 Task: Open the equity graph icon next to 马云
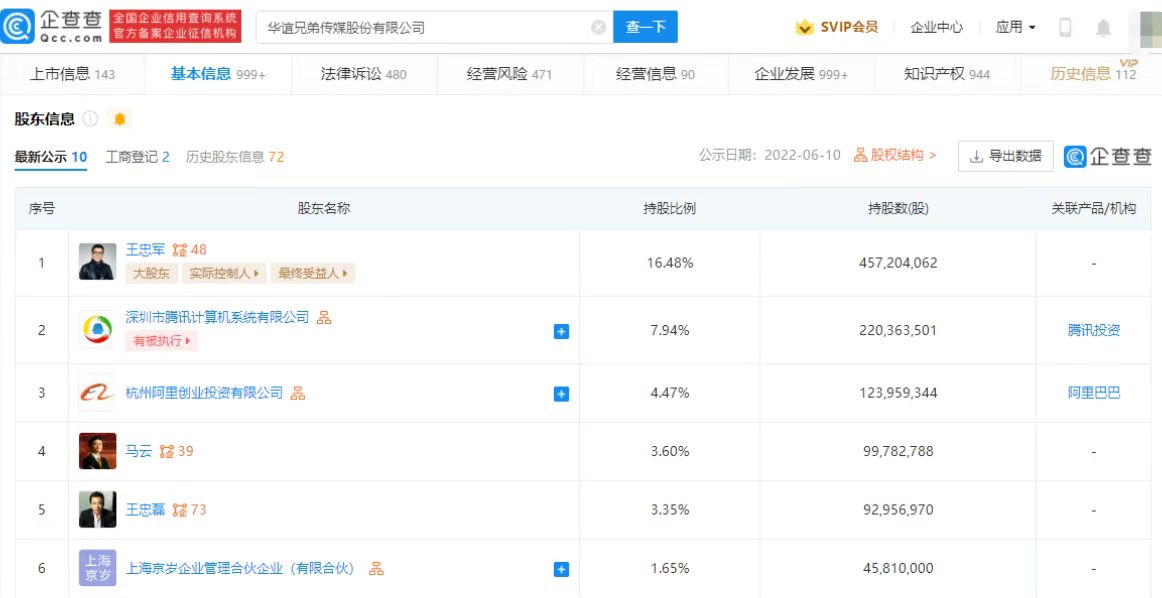[x=167, y=451]
